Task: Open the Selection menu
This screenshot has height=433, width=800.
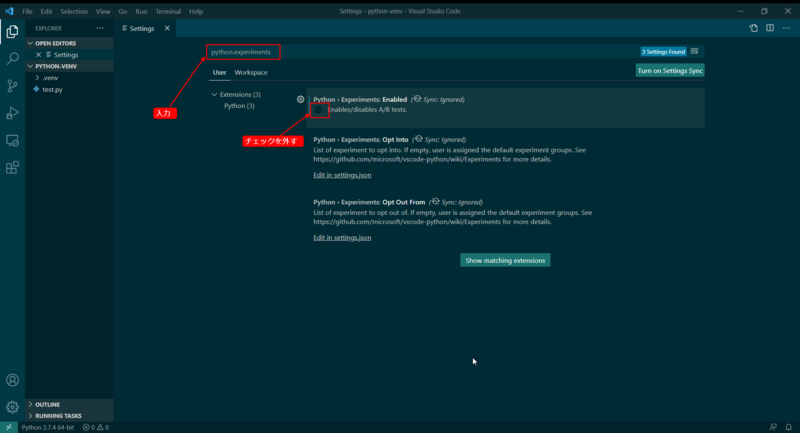Action: click(x=73, y=11)
